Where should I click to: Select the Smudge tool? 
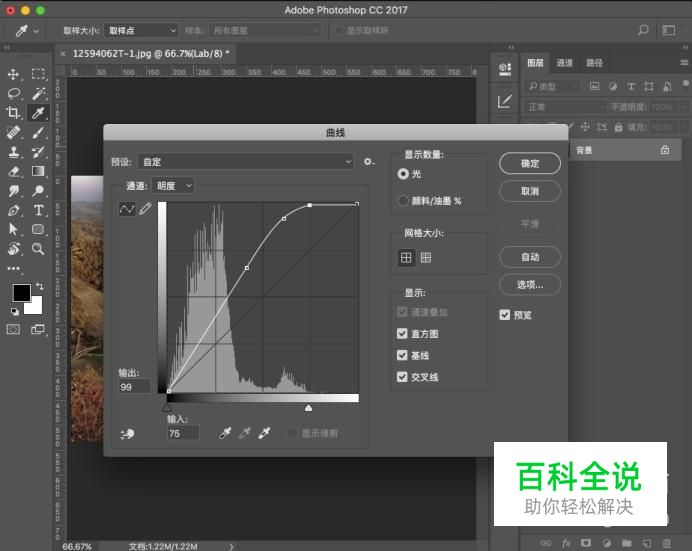click(13, 191)
